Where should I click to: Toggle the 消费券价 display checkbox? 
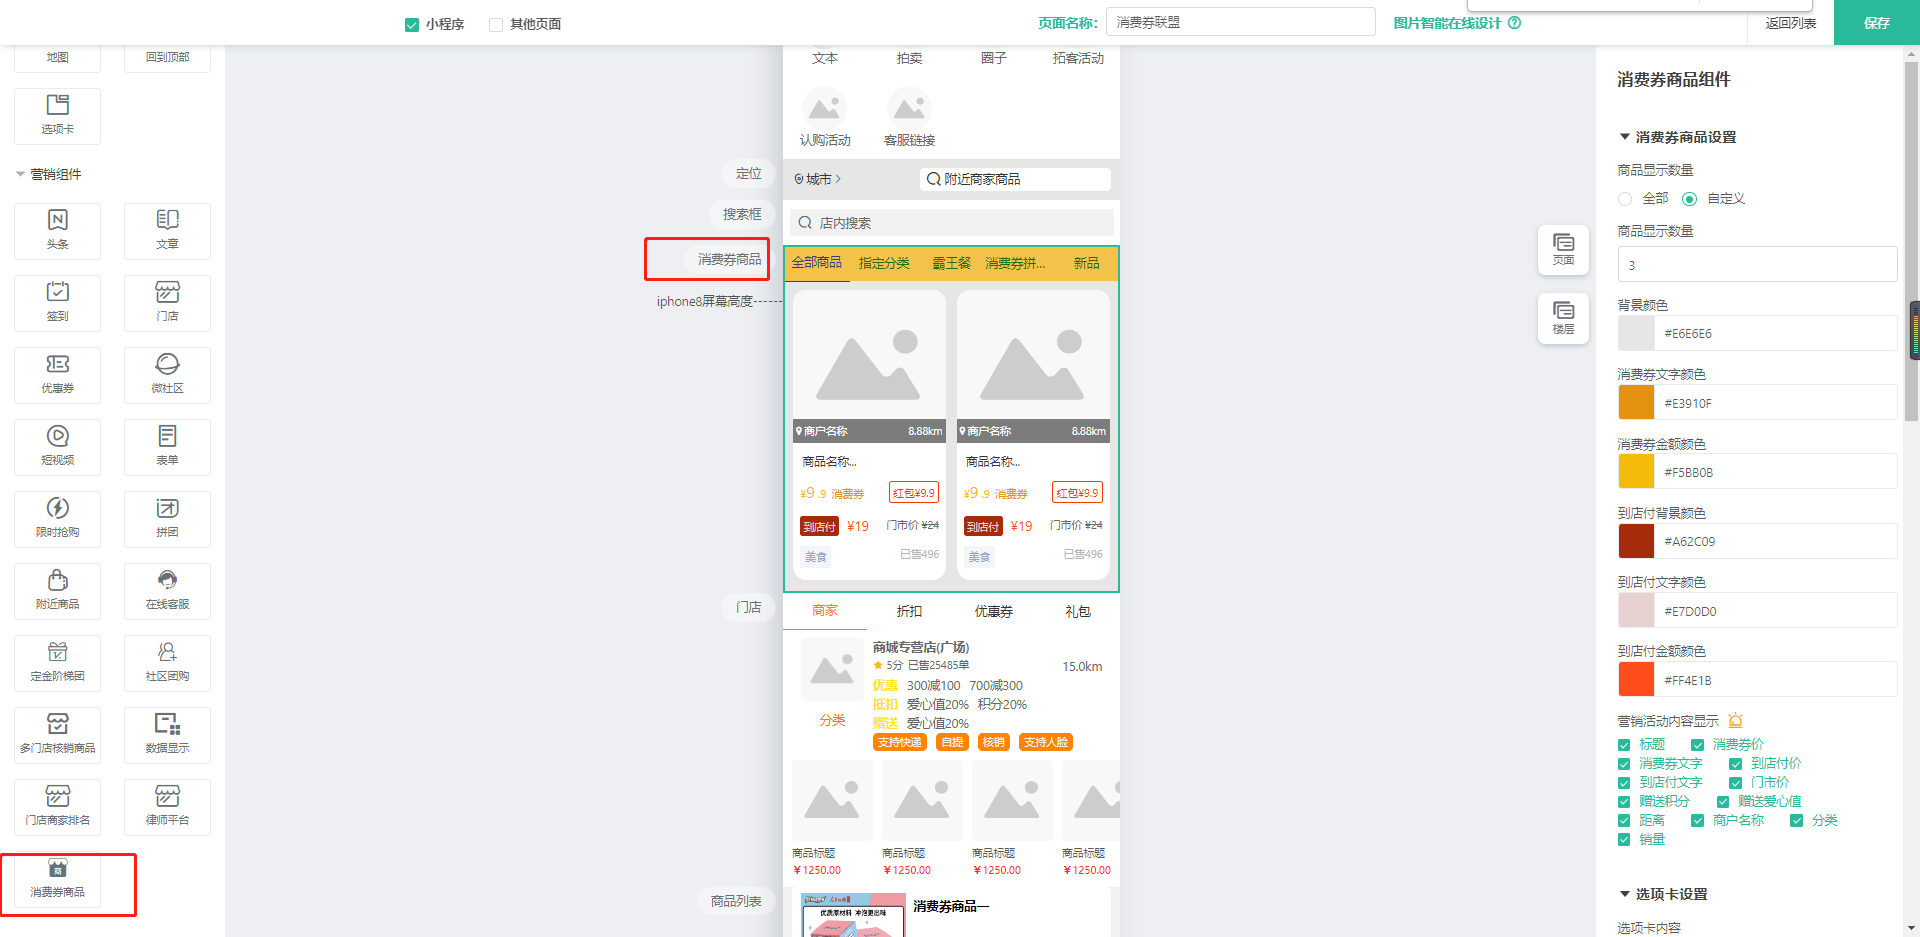[1698, 745]
